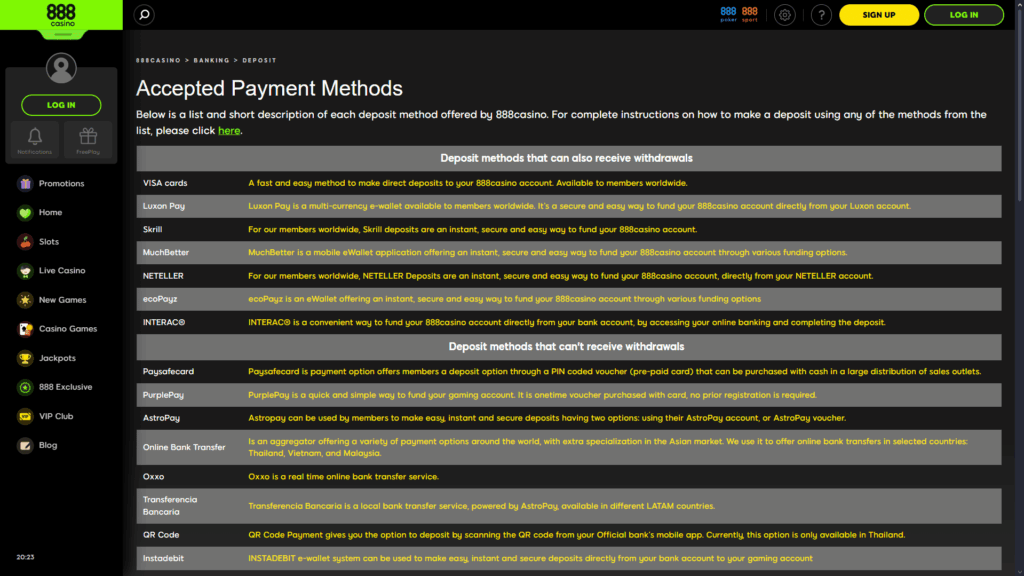Click the 'here' link in the description

click(229, 130)
